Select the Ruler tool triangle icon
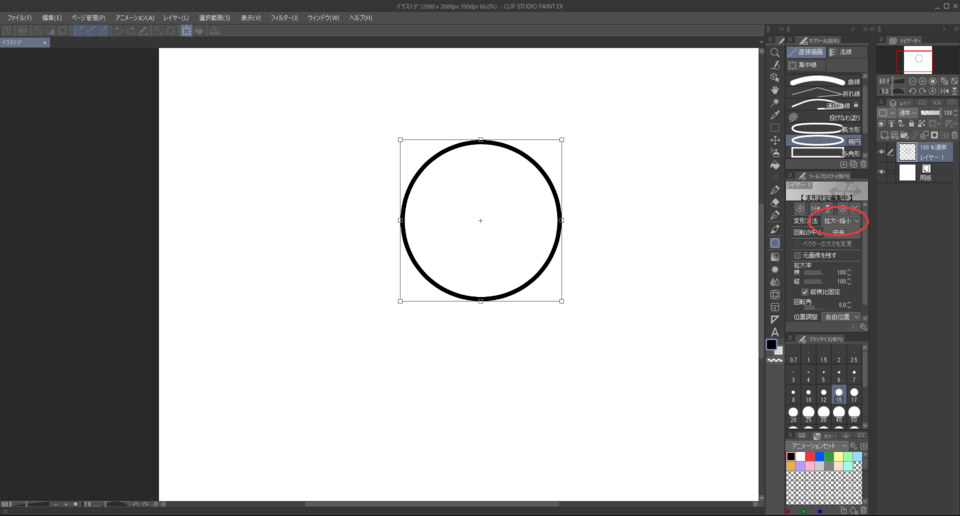This screenshot has height=516, width=960. [x=774, y=320]
